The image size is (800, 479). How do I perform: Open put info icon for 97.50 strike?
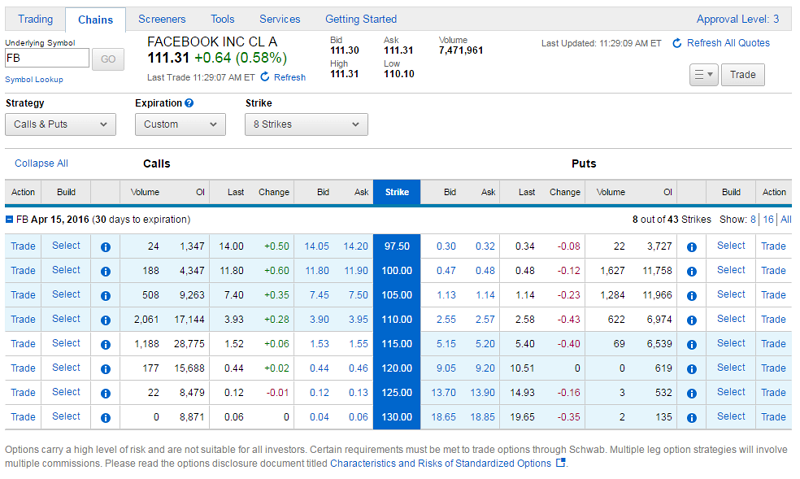tap(692, 247)
